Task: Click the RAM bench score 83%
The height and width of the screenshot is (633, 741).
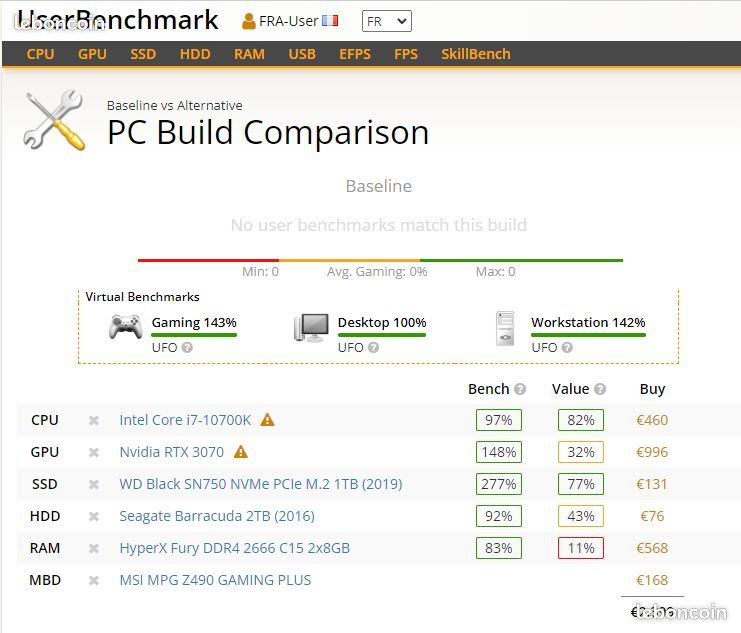Action: click(x=499, y=548)
